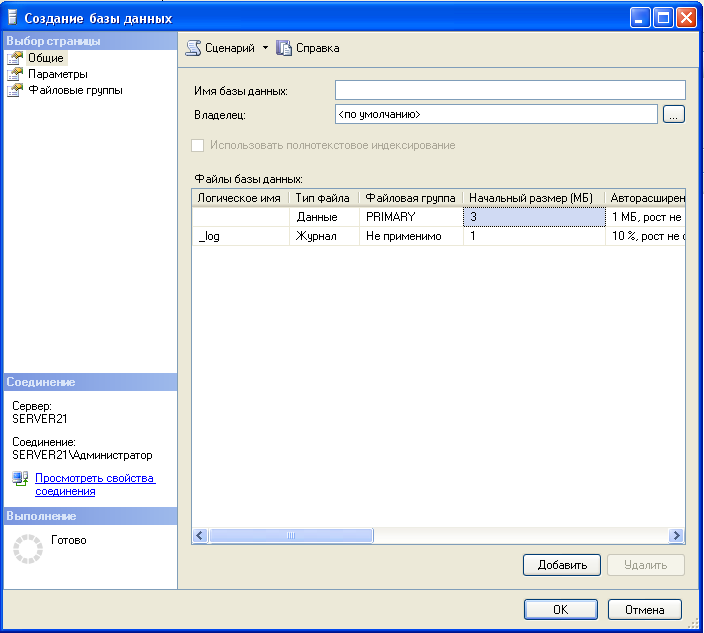The image size is (704, 633).
Task: Click the horizontal scrollbar right arrow
Action: [676, 536]
